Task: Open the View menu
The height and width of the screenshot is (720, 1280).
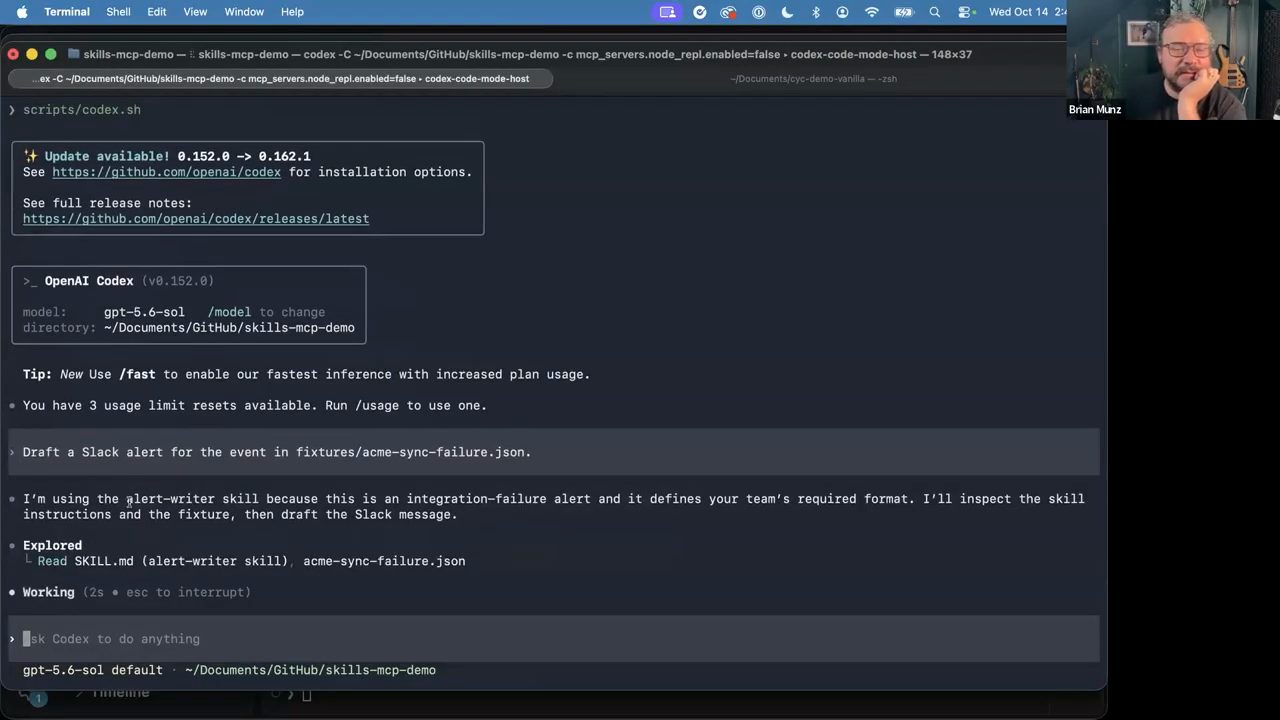Action: [x=195, y=12]
